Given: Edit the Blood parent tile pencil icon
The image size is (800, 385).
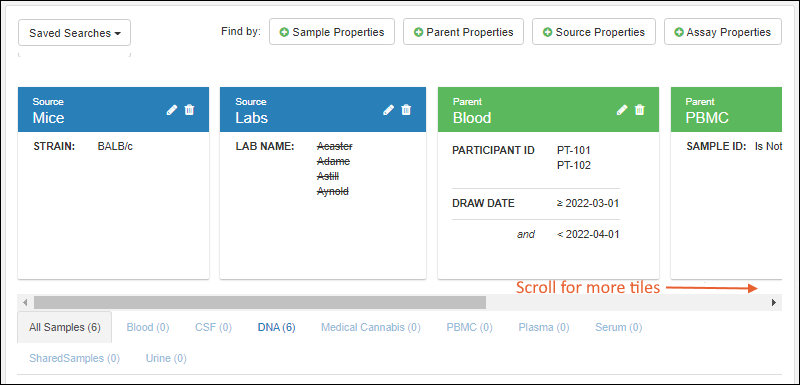Looking at the screenshot, I should tap(622, 110).
